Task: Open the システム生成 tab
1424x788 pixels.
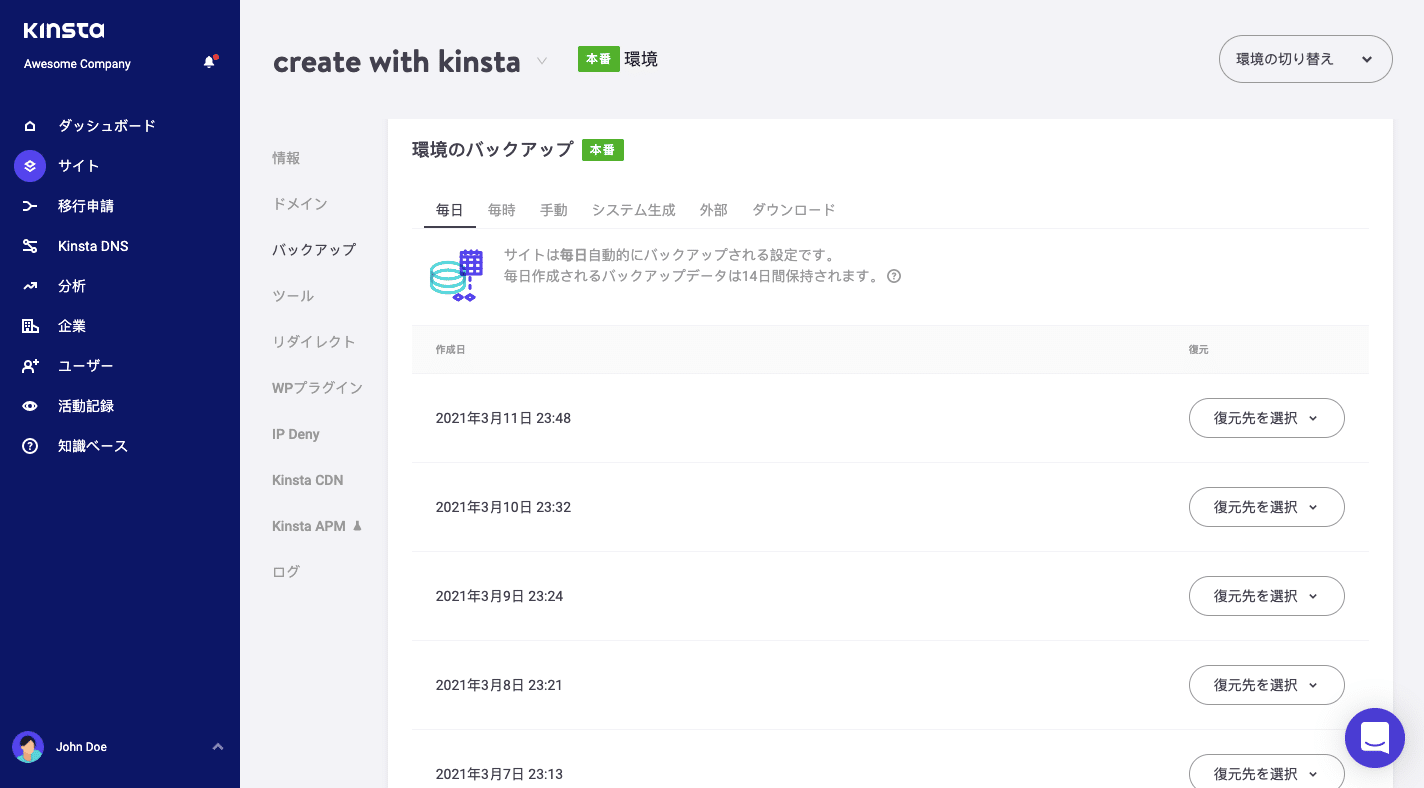Action: 633,210
